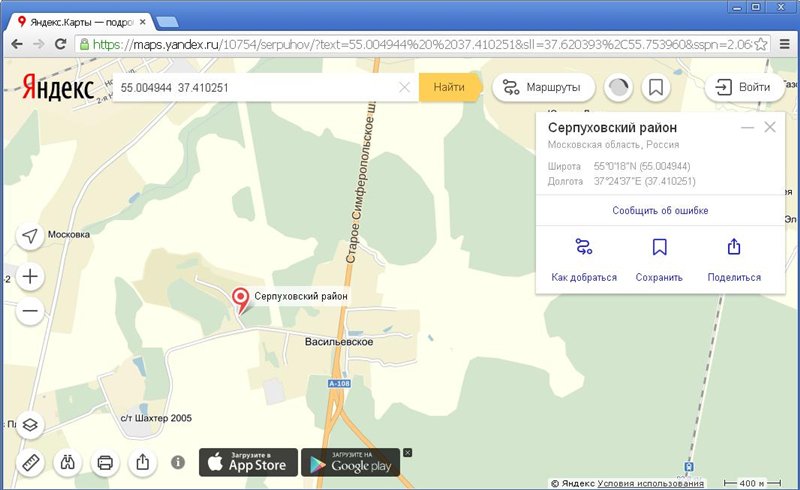
Task: Open panorama binoculars button
Action: point(67,463)
